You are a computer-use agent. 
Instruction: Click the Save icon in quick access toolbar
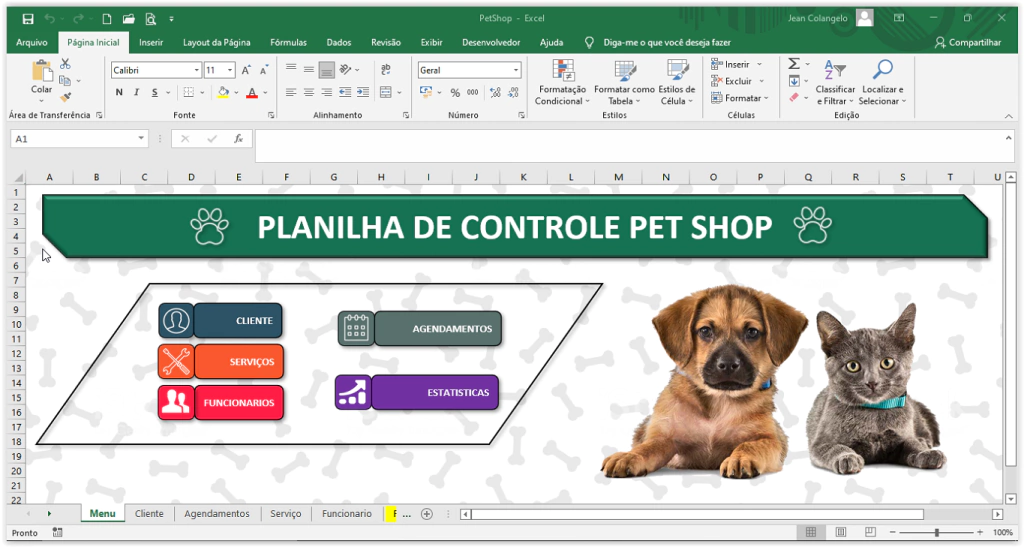point(27,18)
